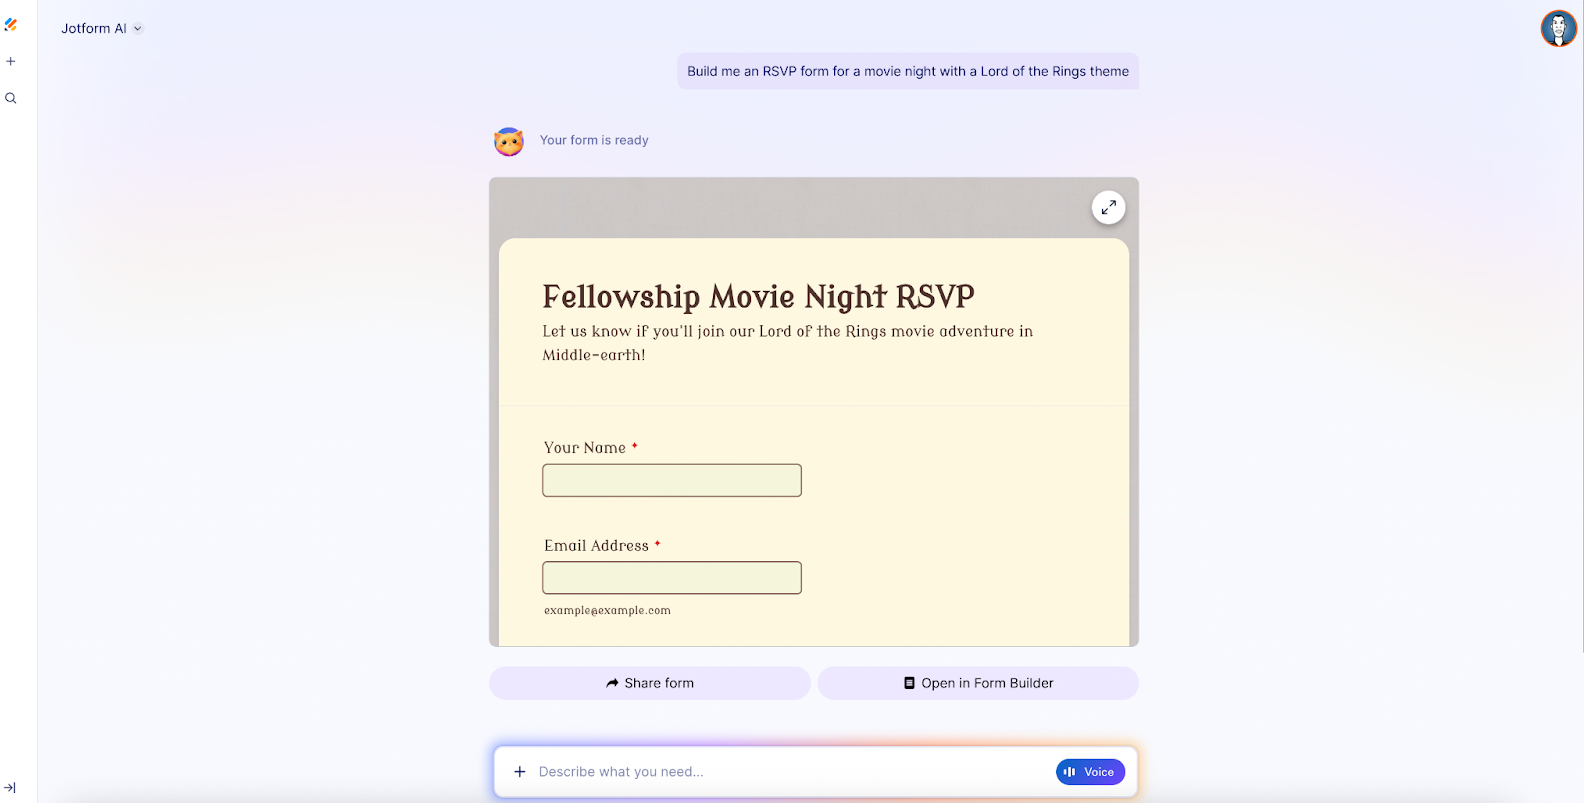The image size is (1584, 803).
Task: Click the Fellowship Movie Night RSVP title
Action: tap(757, 296)
